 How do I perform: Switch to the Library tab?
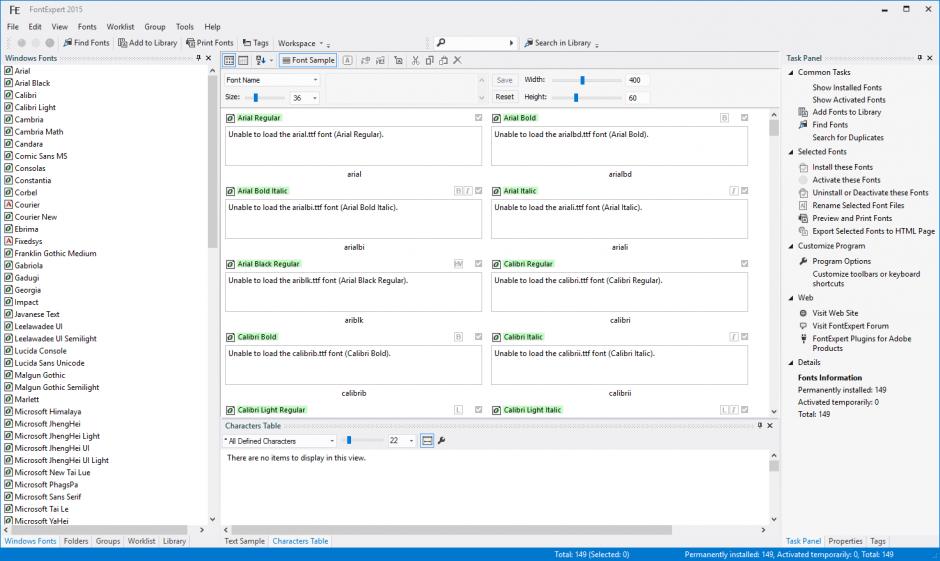point(174,541)
